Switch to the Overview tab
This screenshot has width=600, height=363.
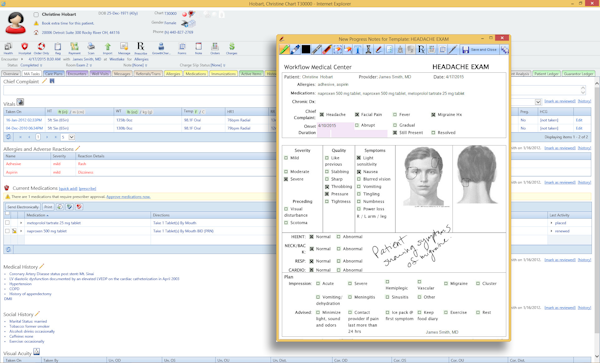click(x=11, y=73)
